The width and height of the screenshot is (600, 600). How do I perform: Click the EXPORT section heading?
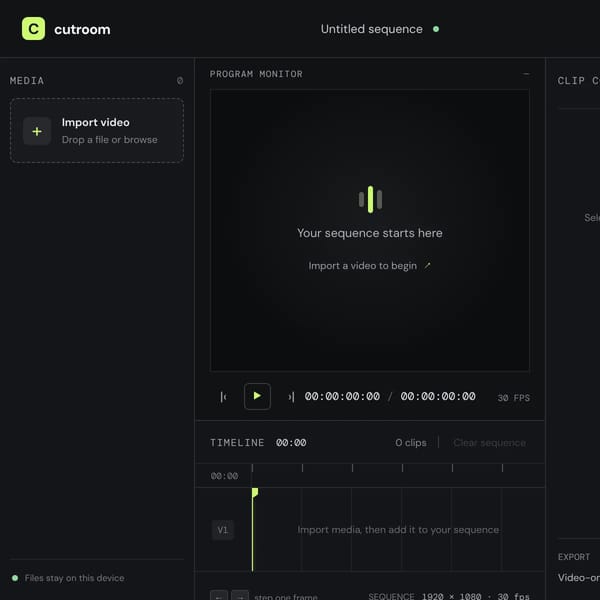(x=574, y=557)
